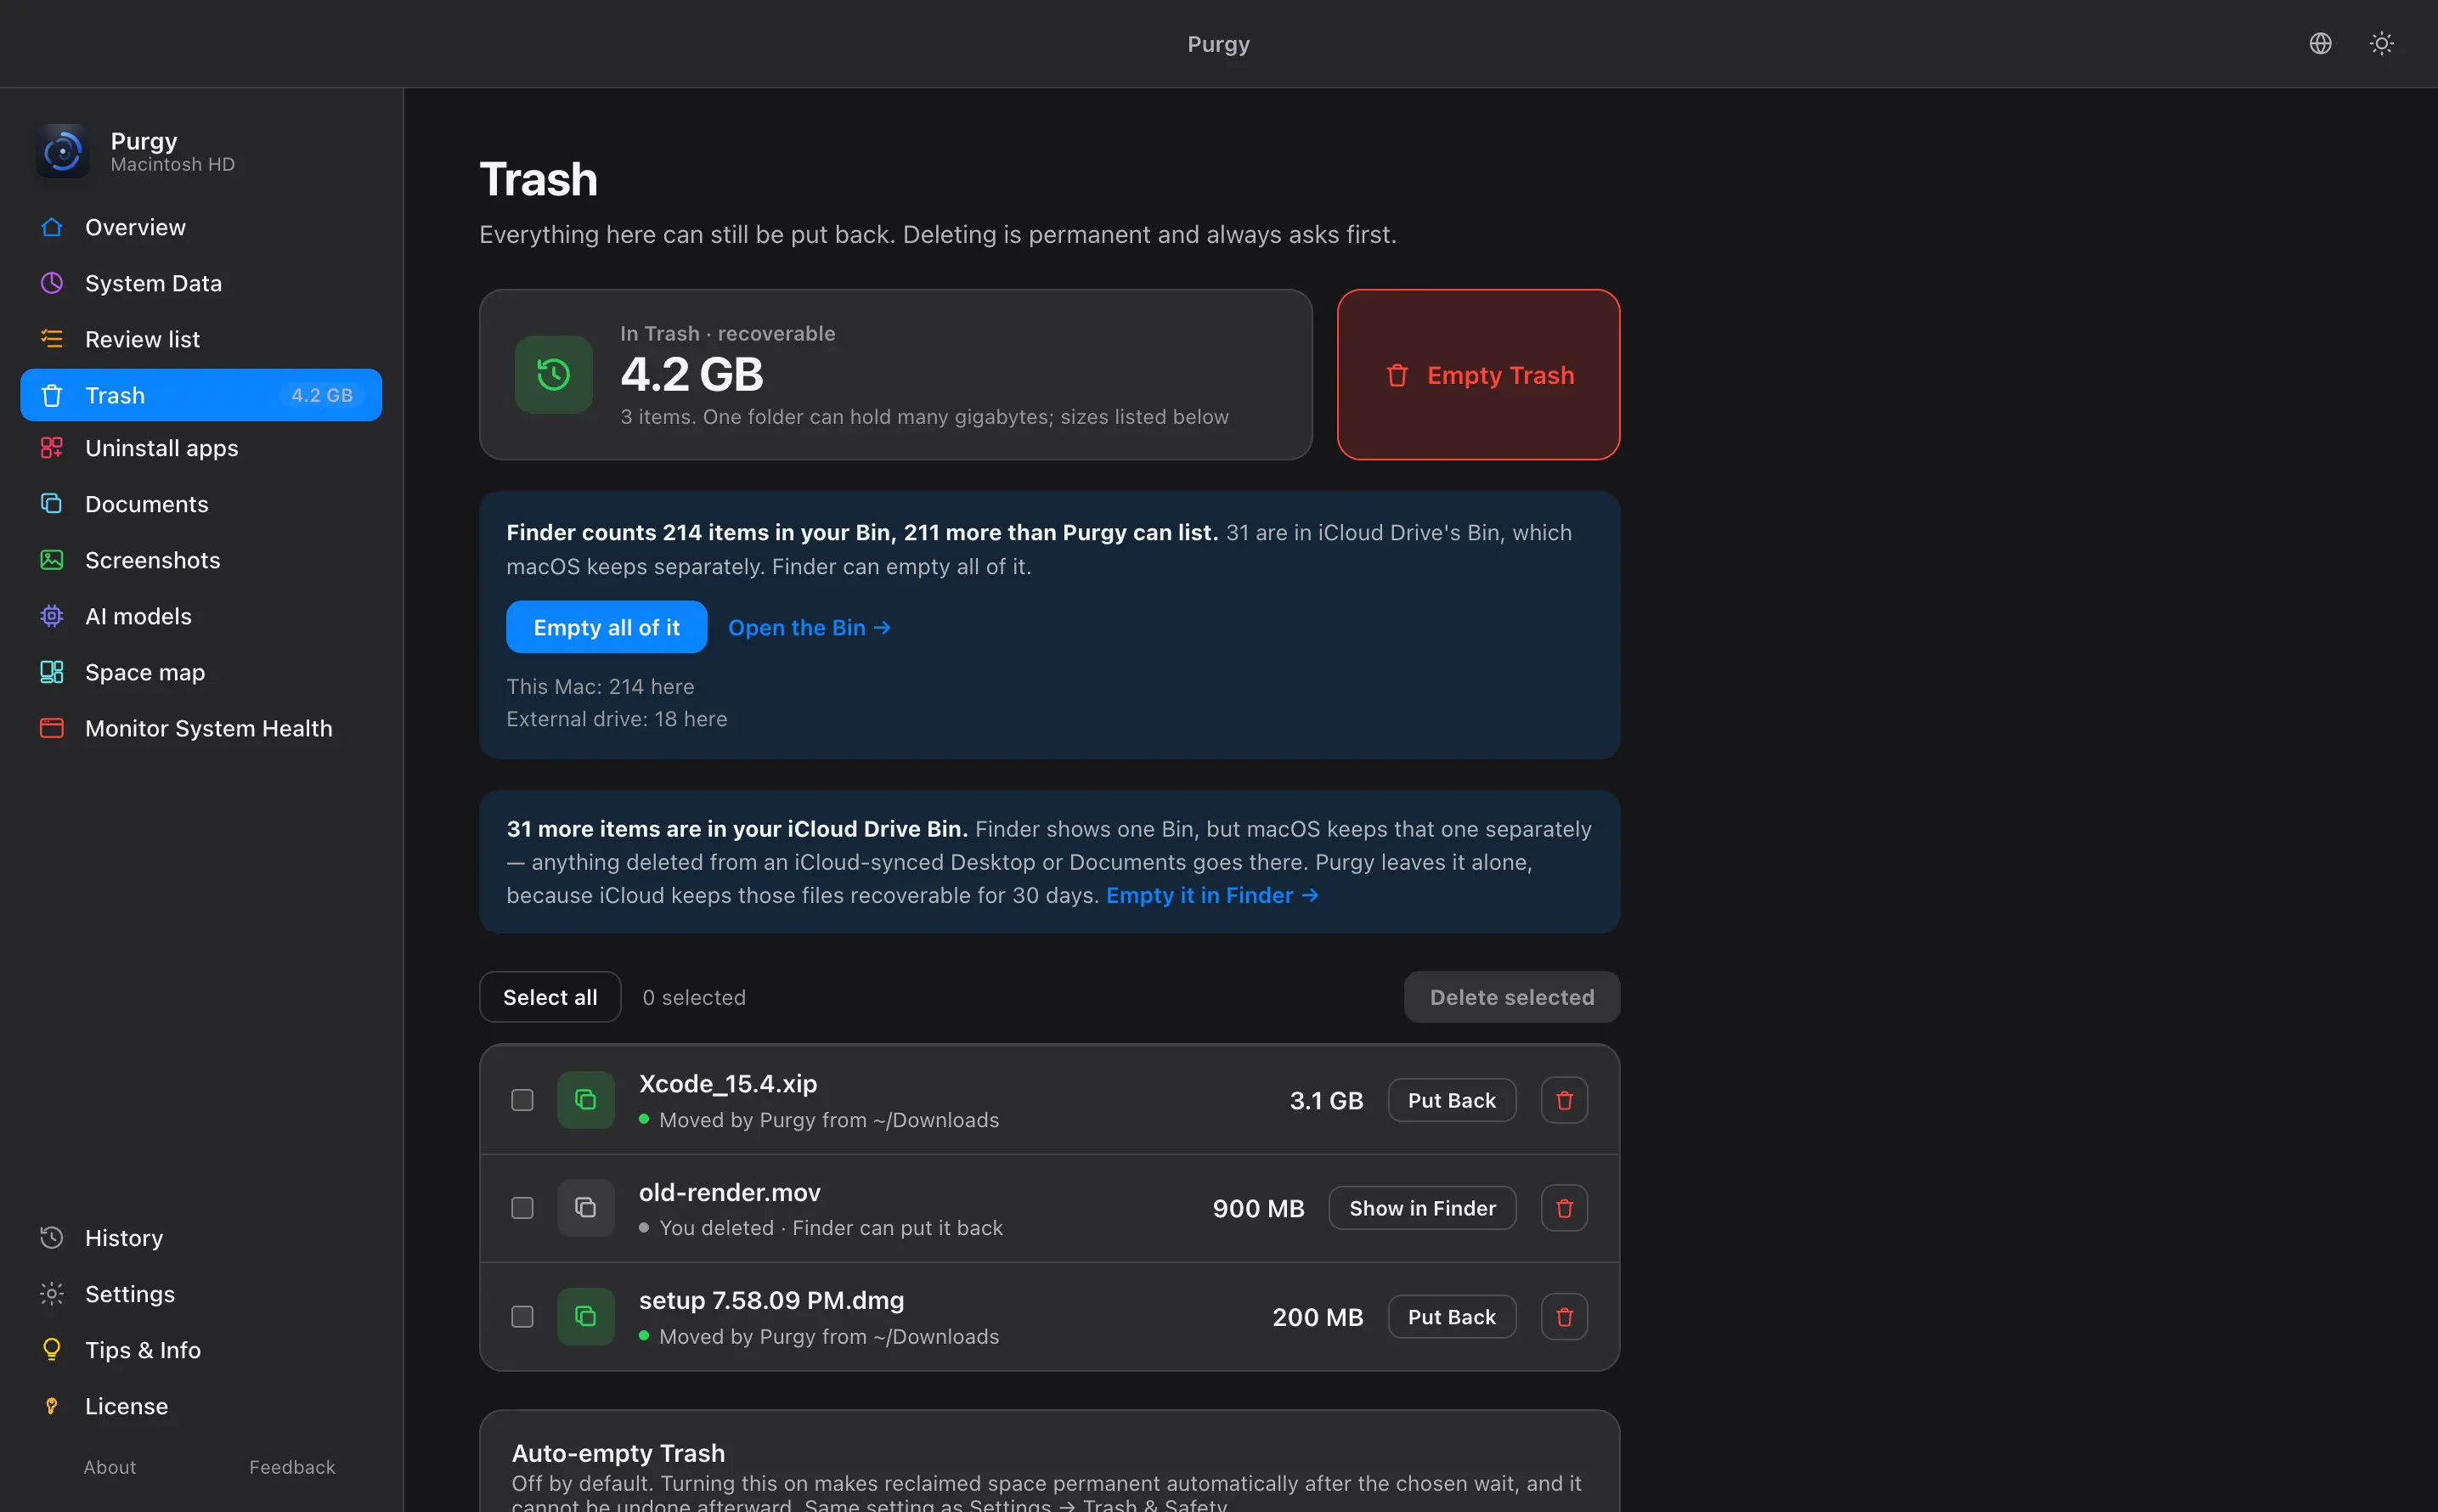Image resolution: width=2438 pixels, height=1512 pixels.
Task: Click the Delete selected button
Action: coord(1512,997)
